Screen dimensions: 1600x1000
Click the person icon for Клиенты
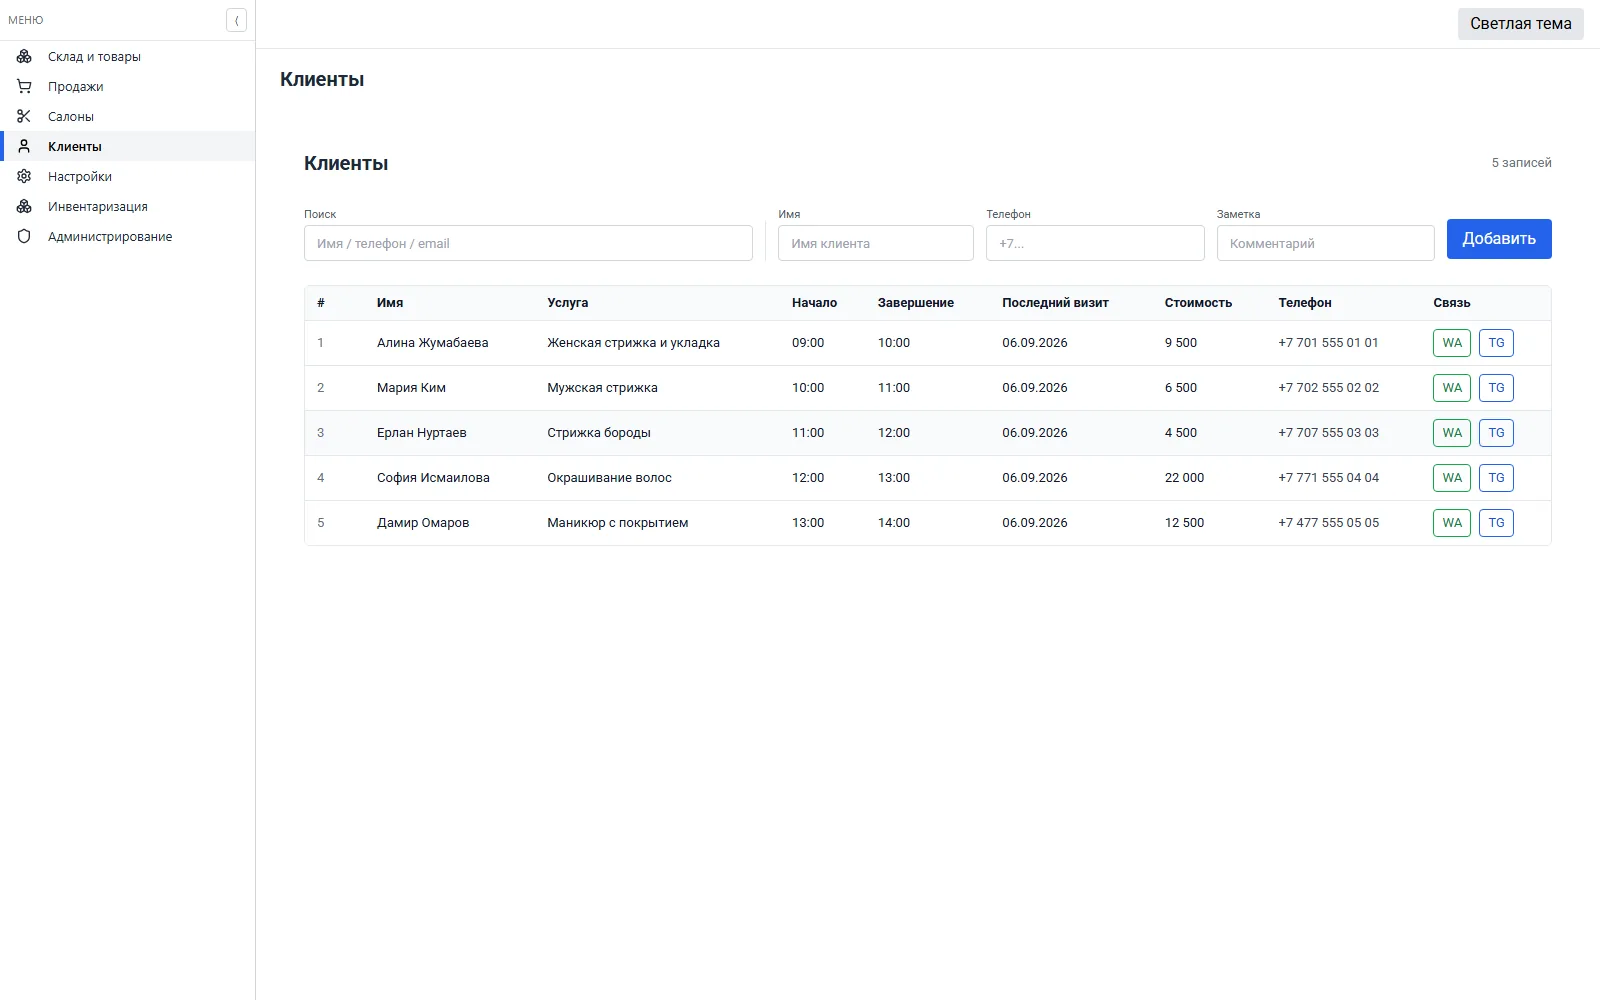click(24, 146)
